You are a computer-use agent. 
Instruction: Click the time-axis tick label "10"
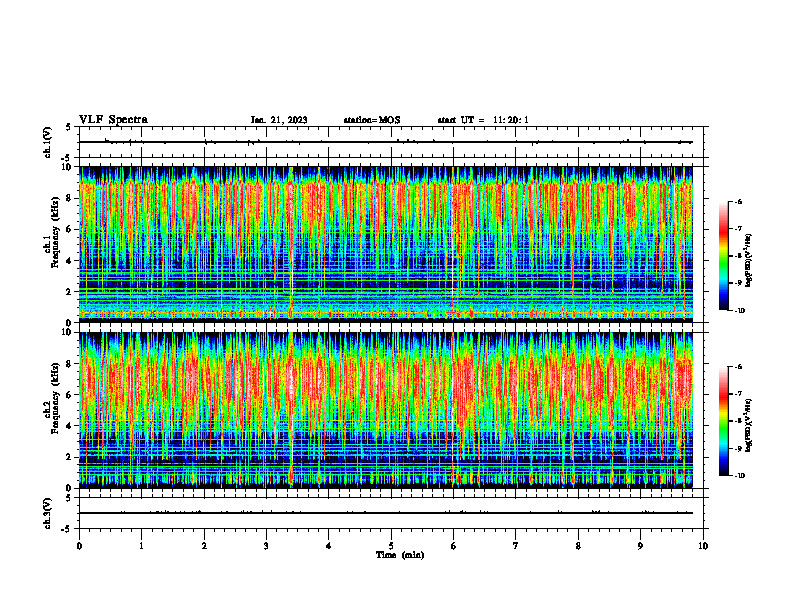tap(703, 546)
